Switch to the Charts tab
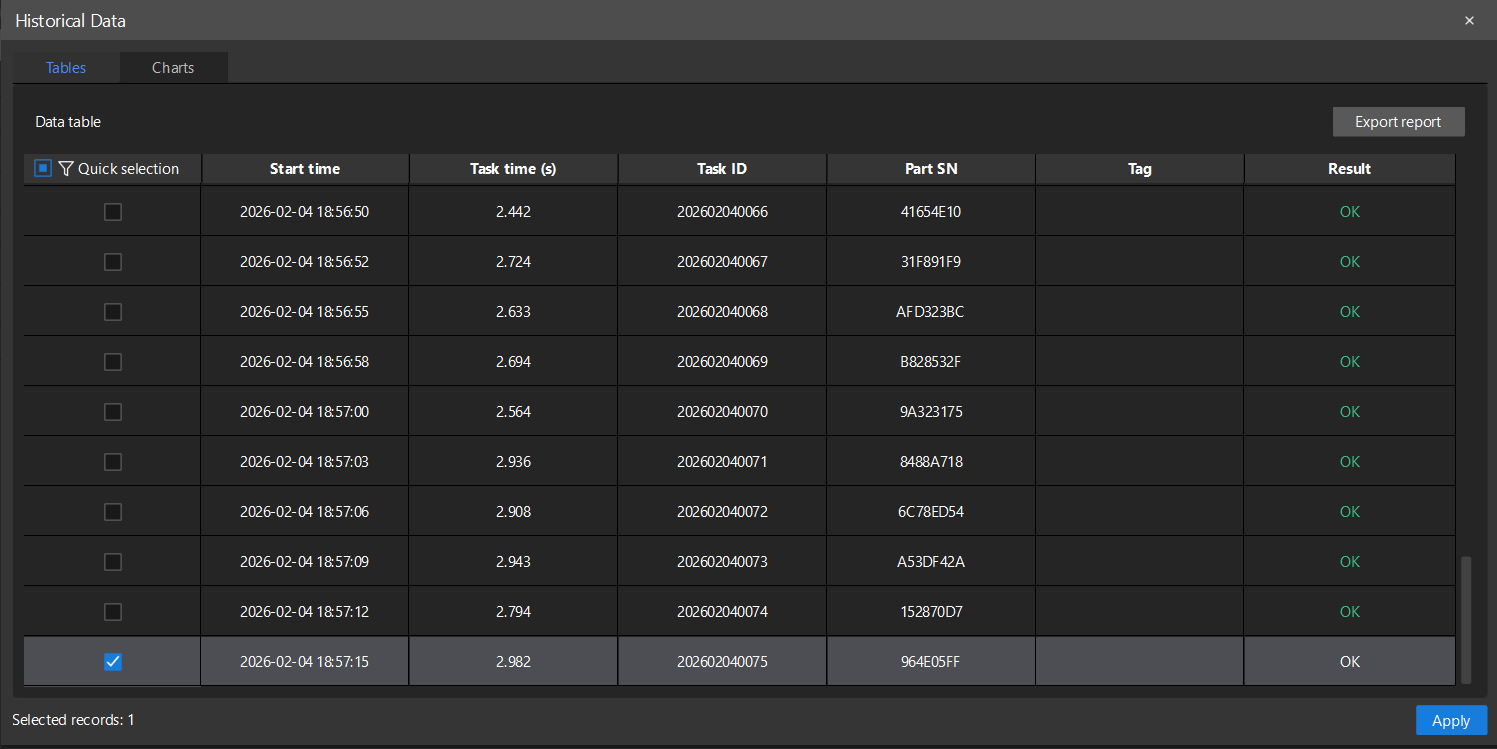 pos(173,68)
